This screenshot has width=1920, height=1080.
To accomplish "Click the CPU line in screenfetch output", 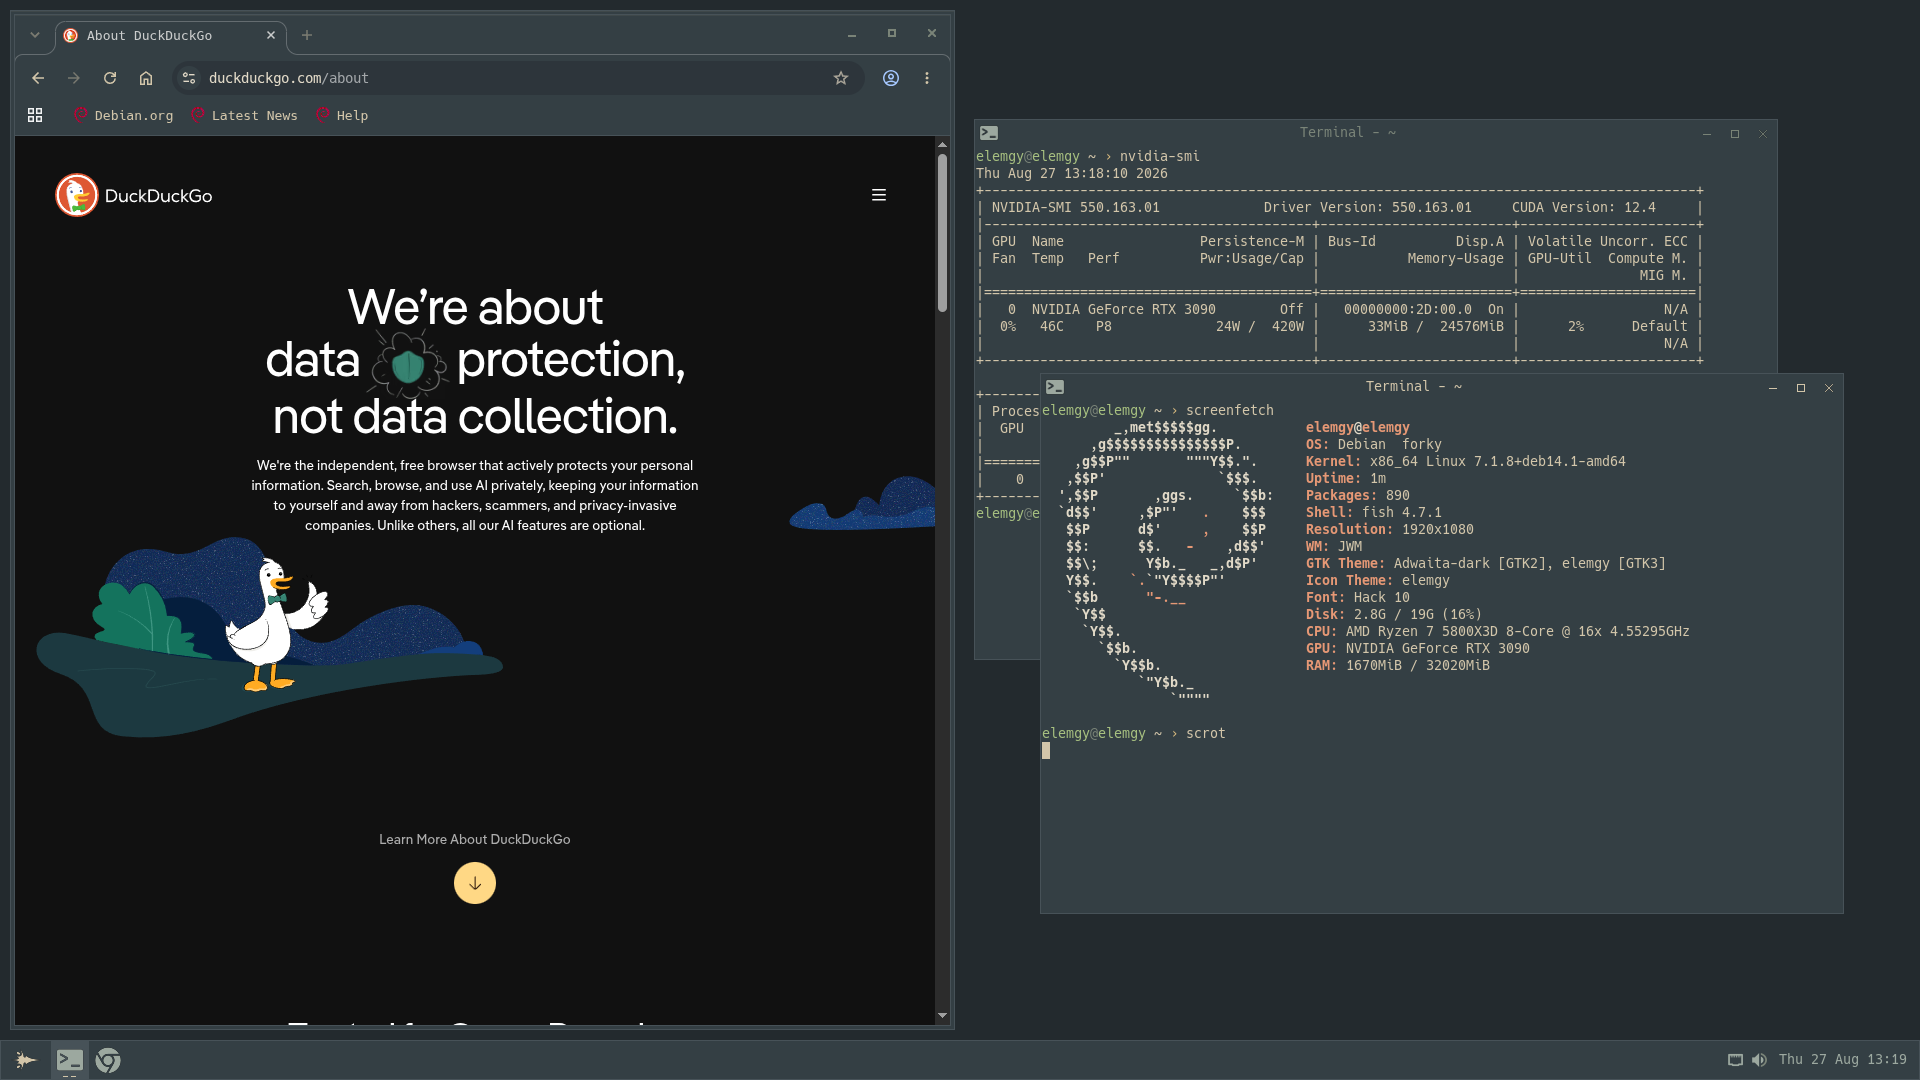I will click(x=1497, y=632).
